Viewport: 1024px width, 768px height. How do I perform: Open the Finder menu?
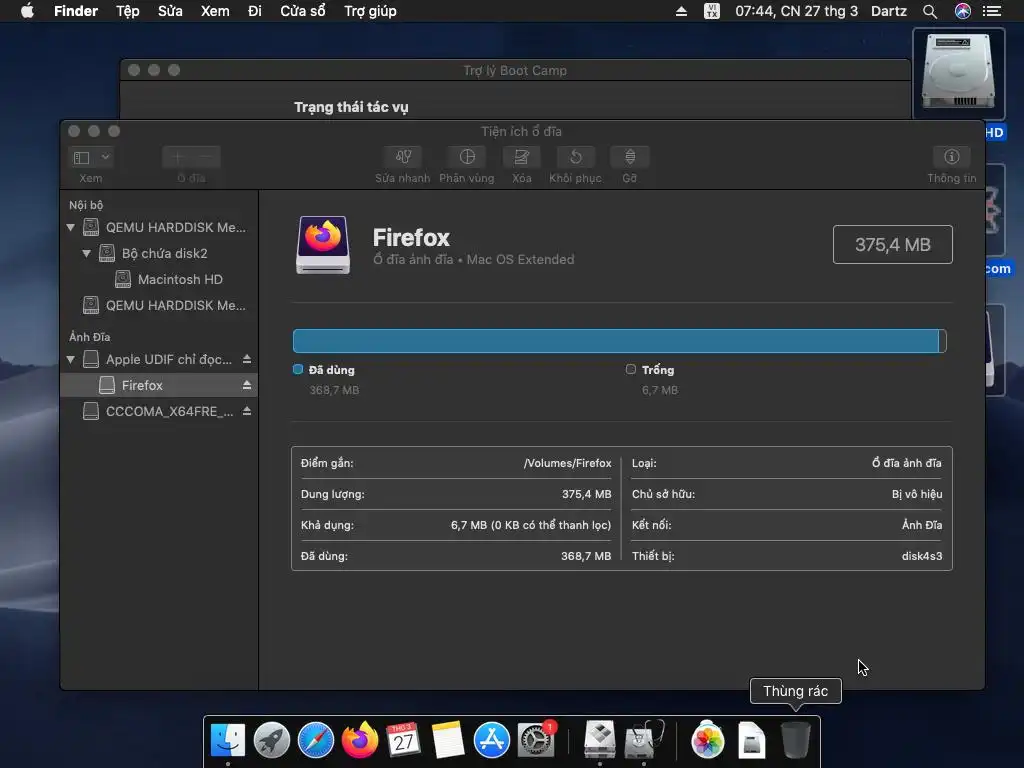point(76,11)
